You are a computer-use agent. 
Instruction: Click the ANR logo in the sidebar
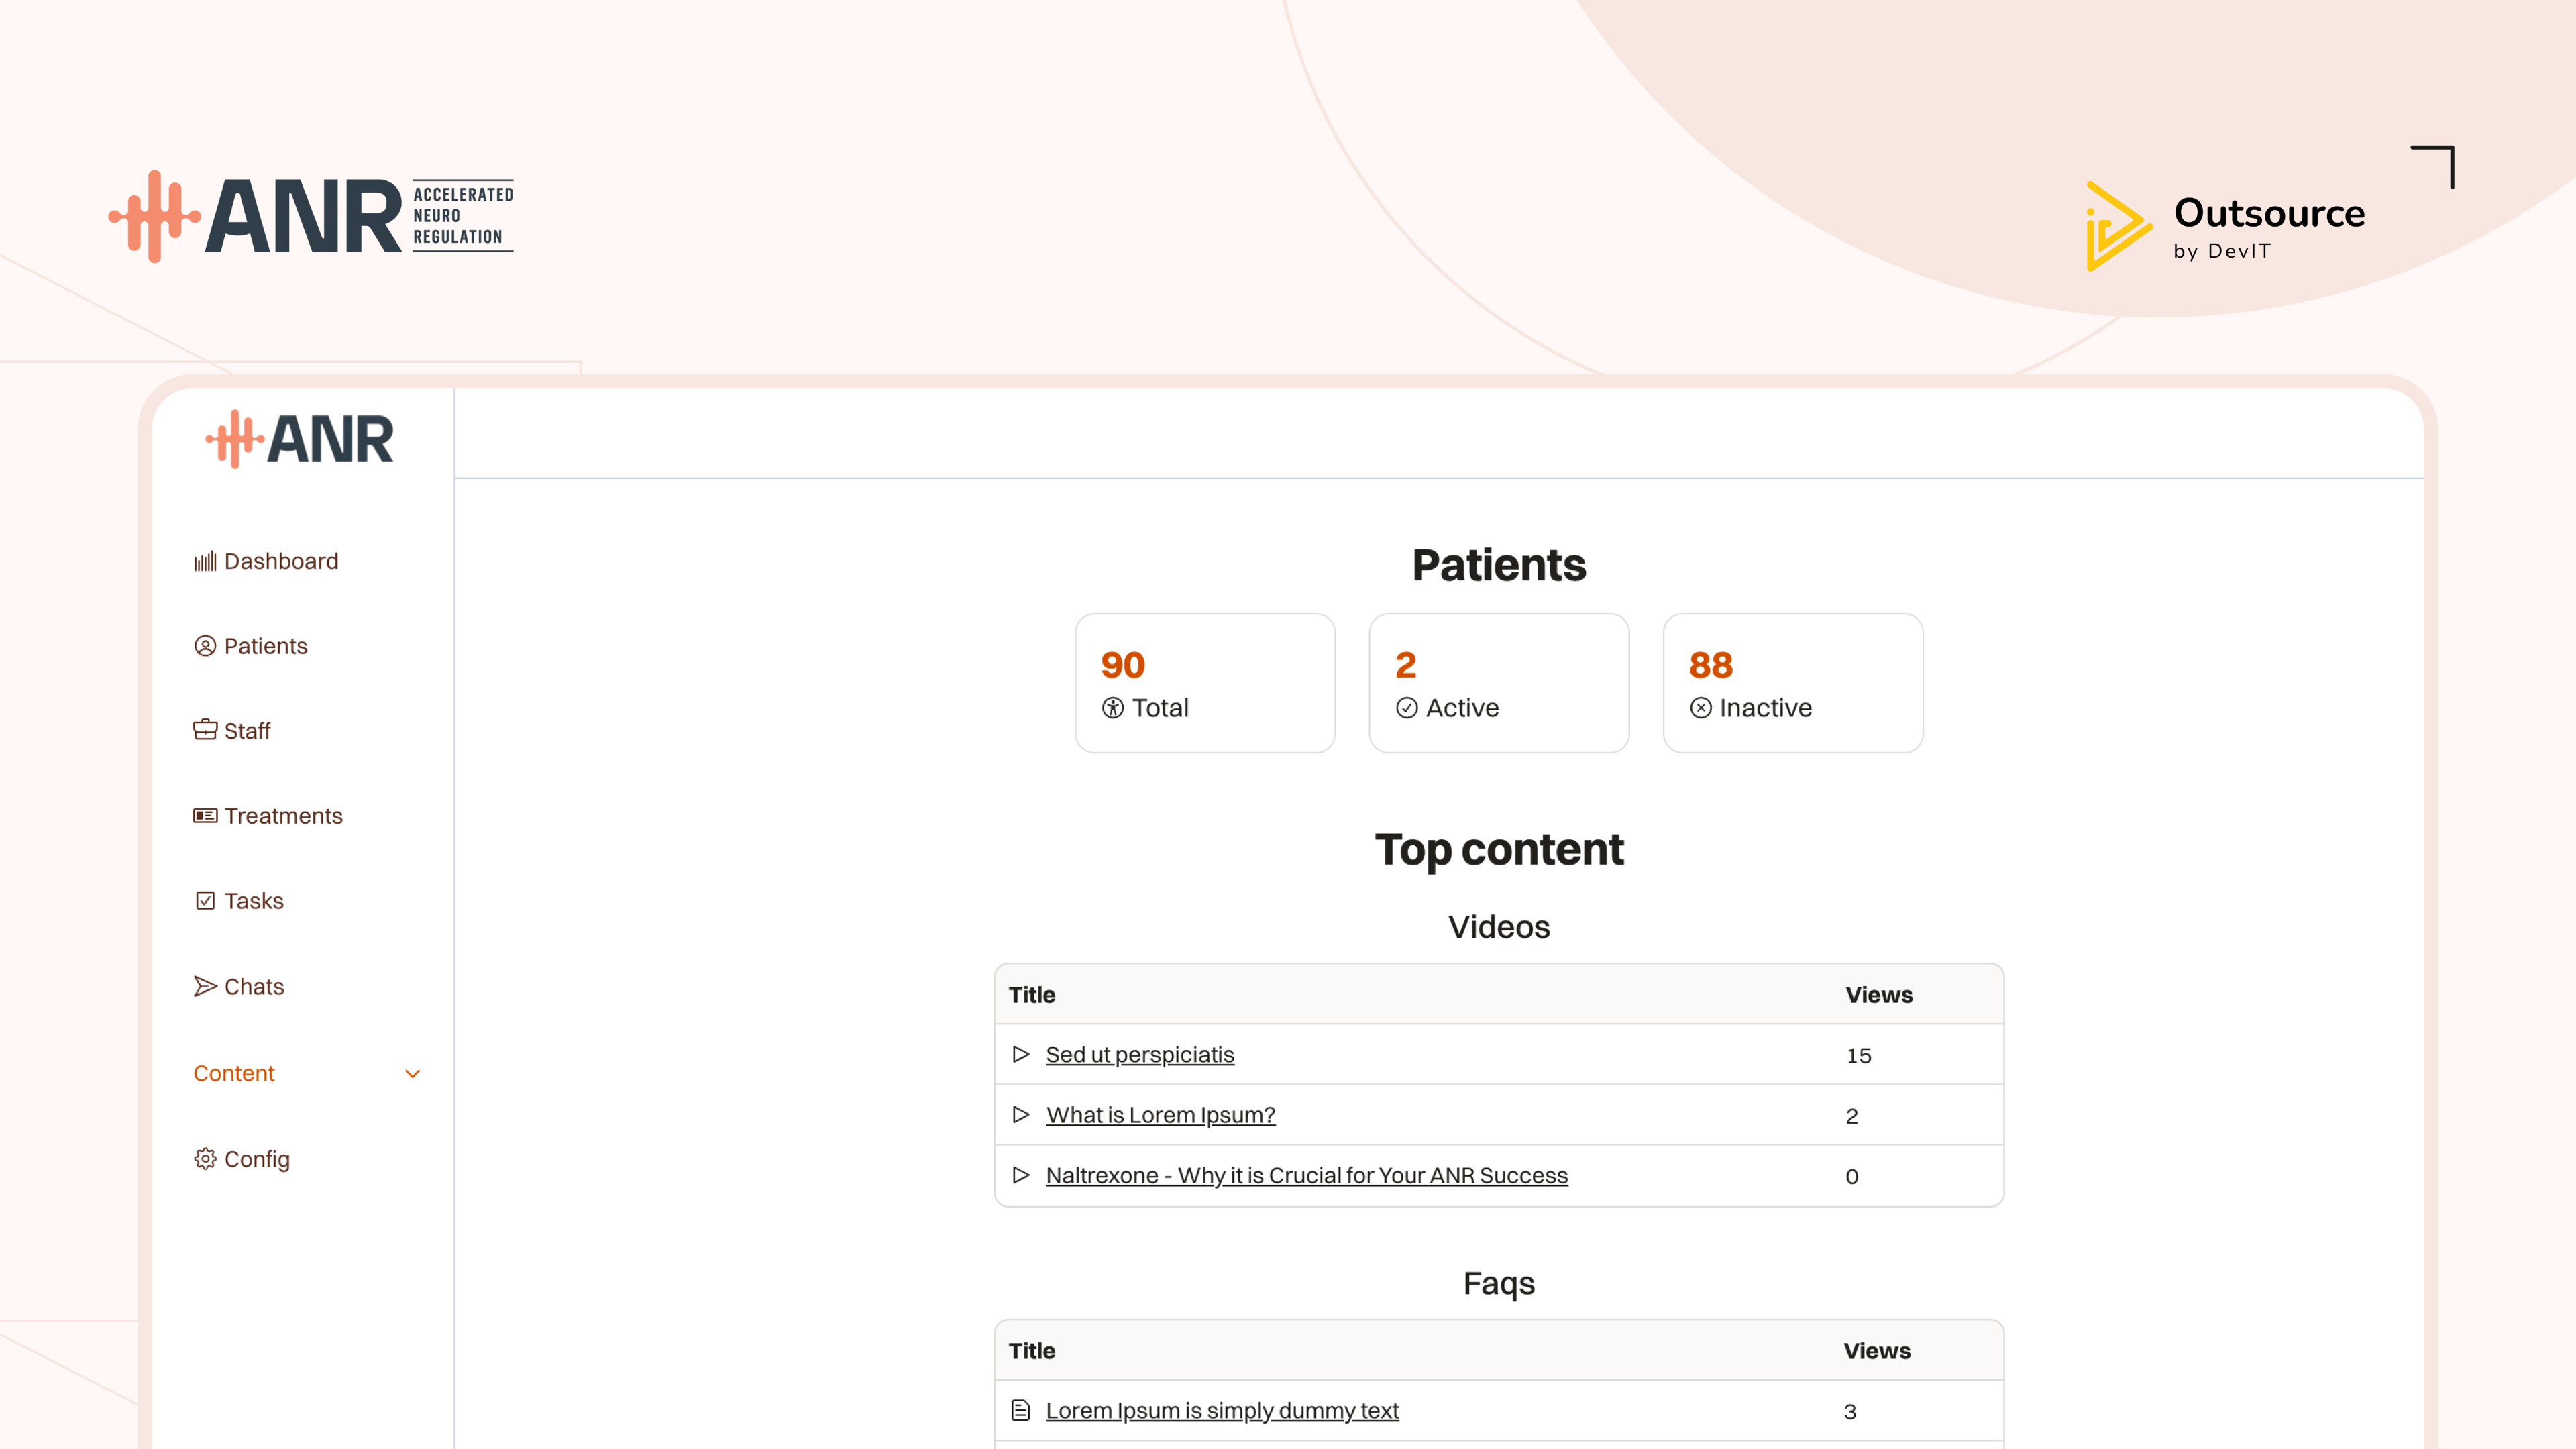(298, 438)
